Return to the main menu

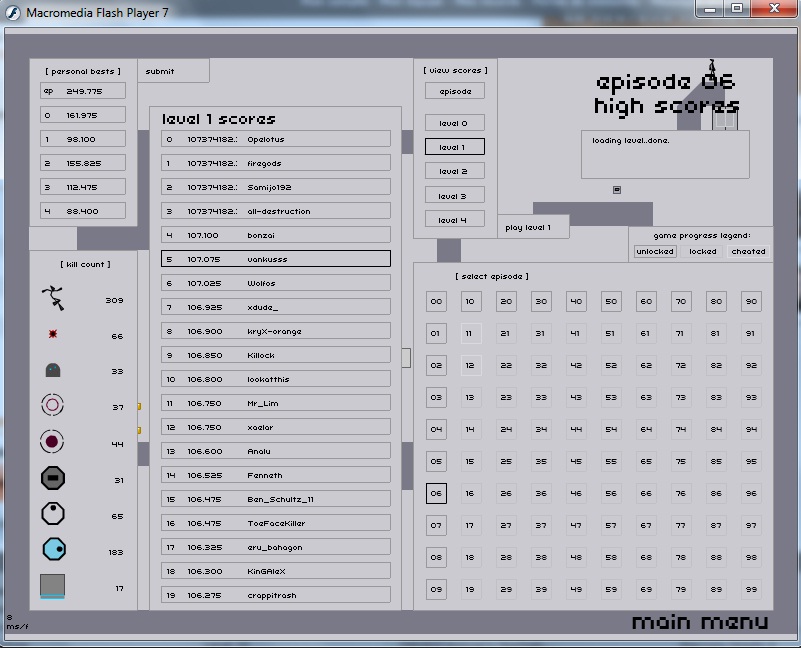700,622
